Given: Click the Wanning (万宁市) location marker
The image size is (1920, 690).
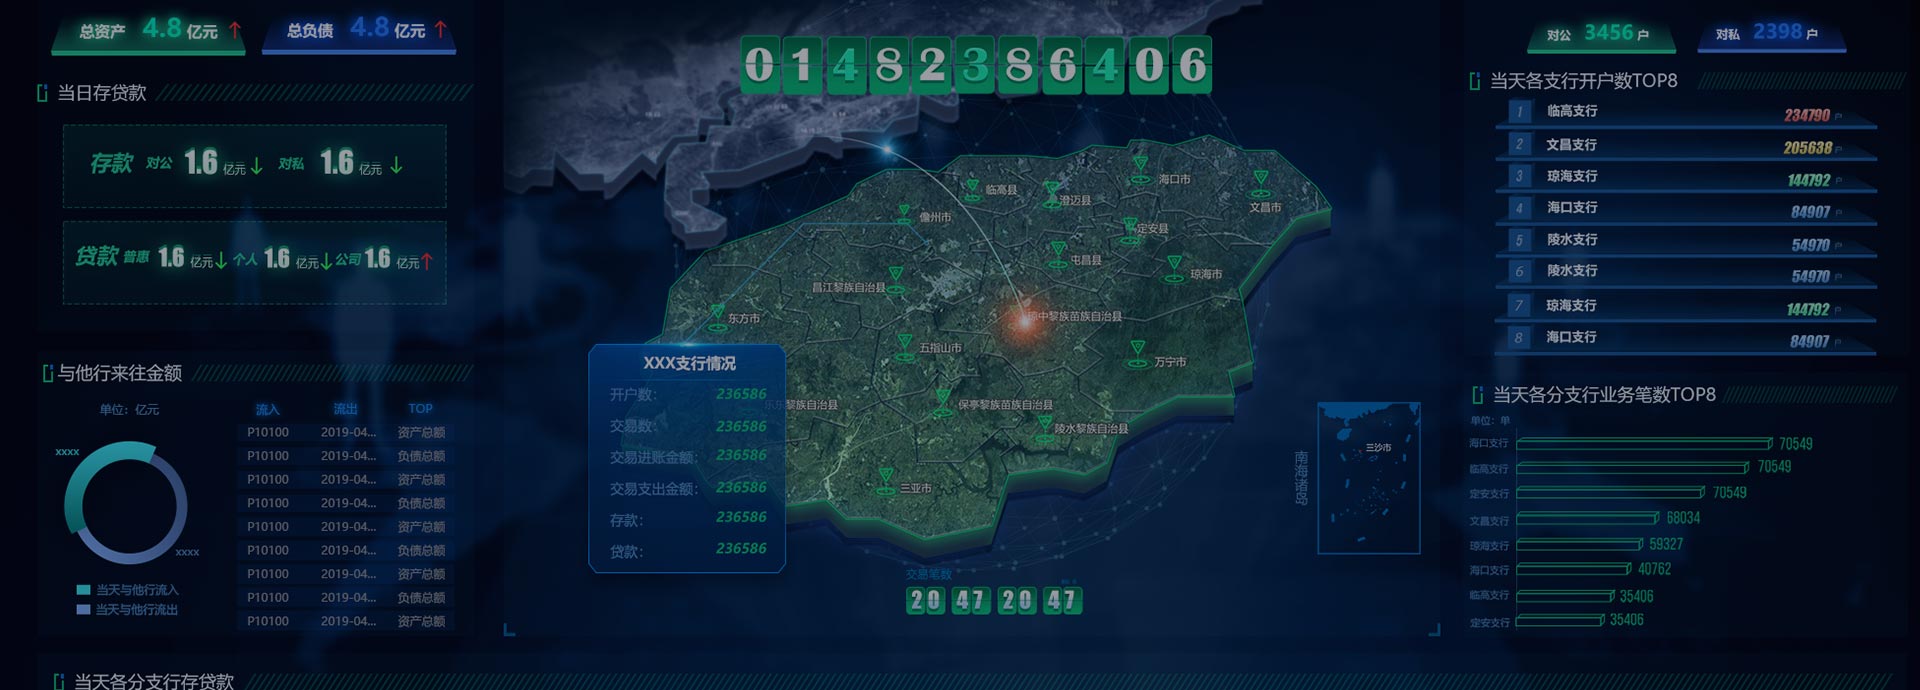Looking at the screenshot, I should point(1137,353).
